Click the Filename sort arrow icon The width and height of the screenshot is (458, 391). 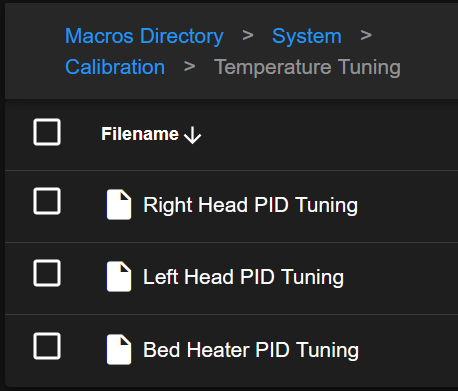click(x=193, y=135)
